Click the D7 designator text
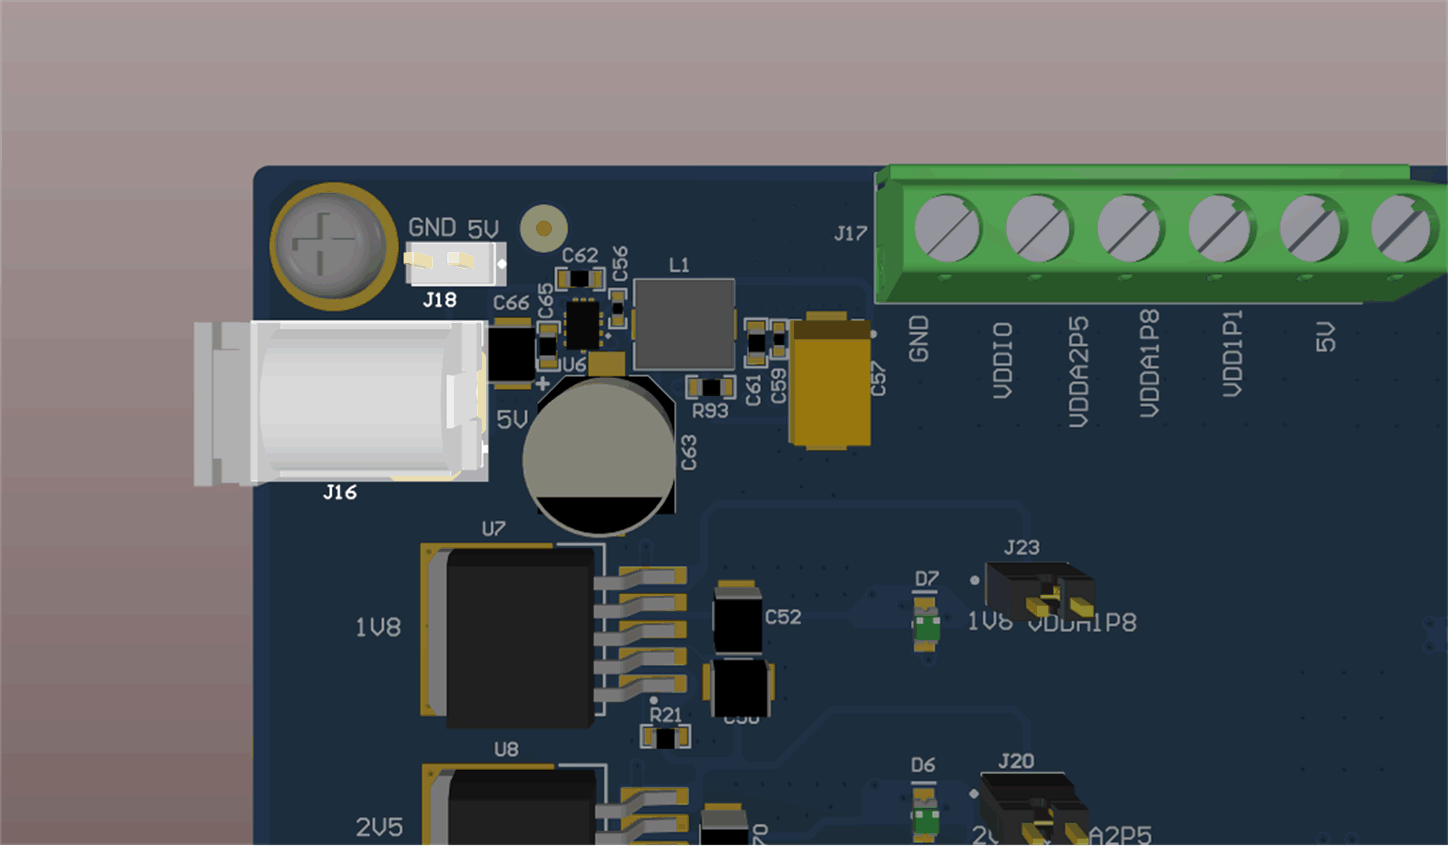This screenshot has width=1449, height=846. [x=927, y=579]
